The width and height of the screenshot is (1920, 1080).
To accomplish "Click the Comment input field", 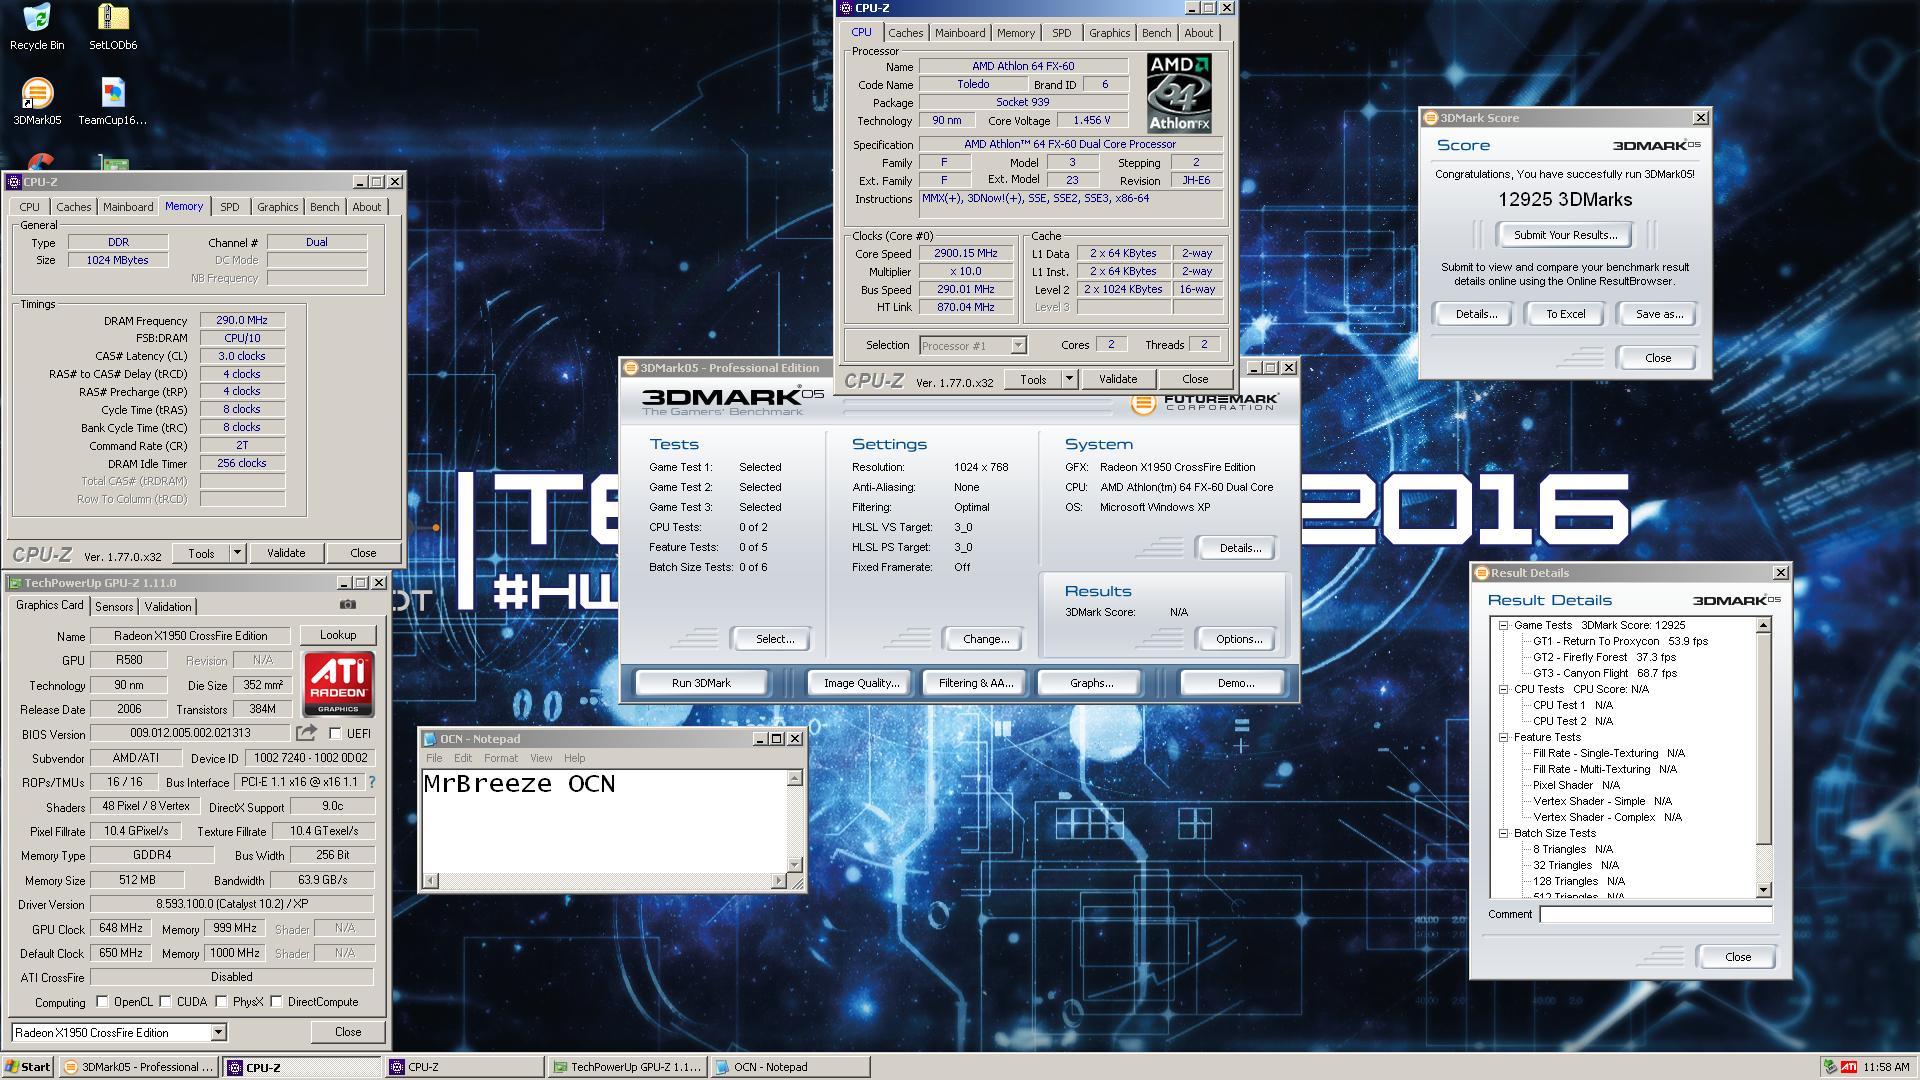I will pos(1655,914).
